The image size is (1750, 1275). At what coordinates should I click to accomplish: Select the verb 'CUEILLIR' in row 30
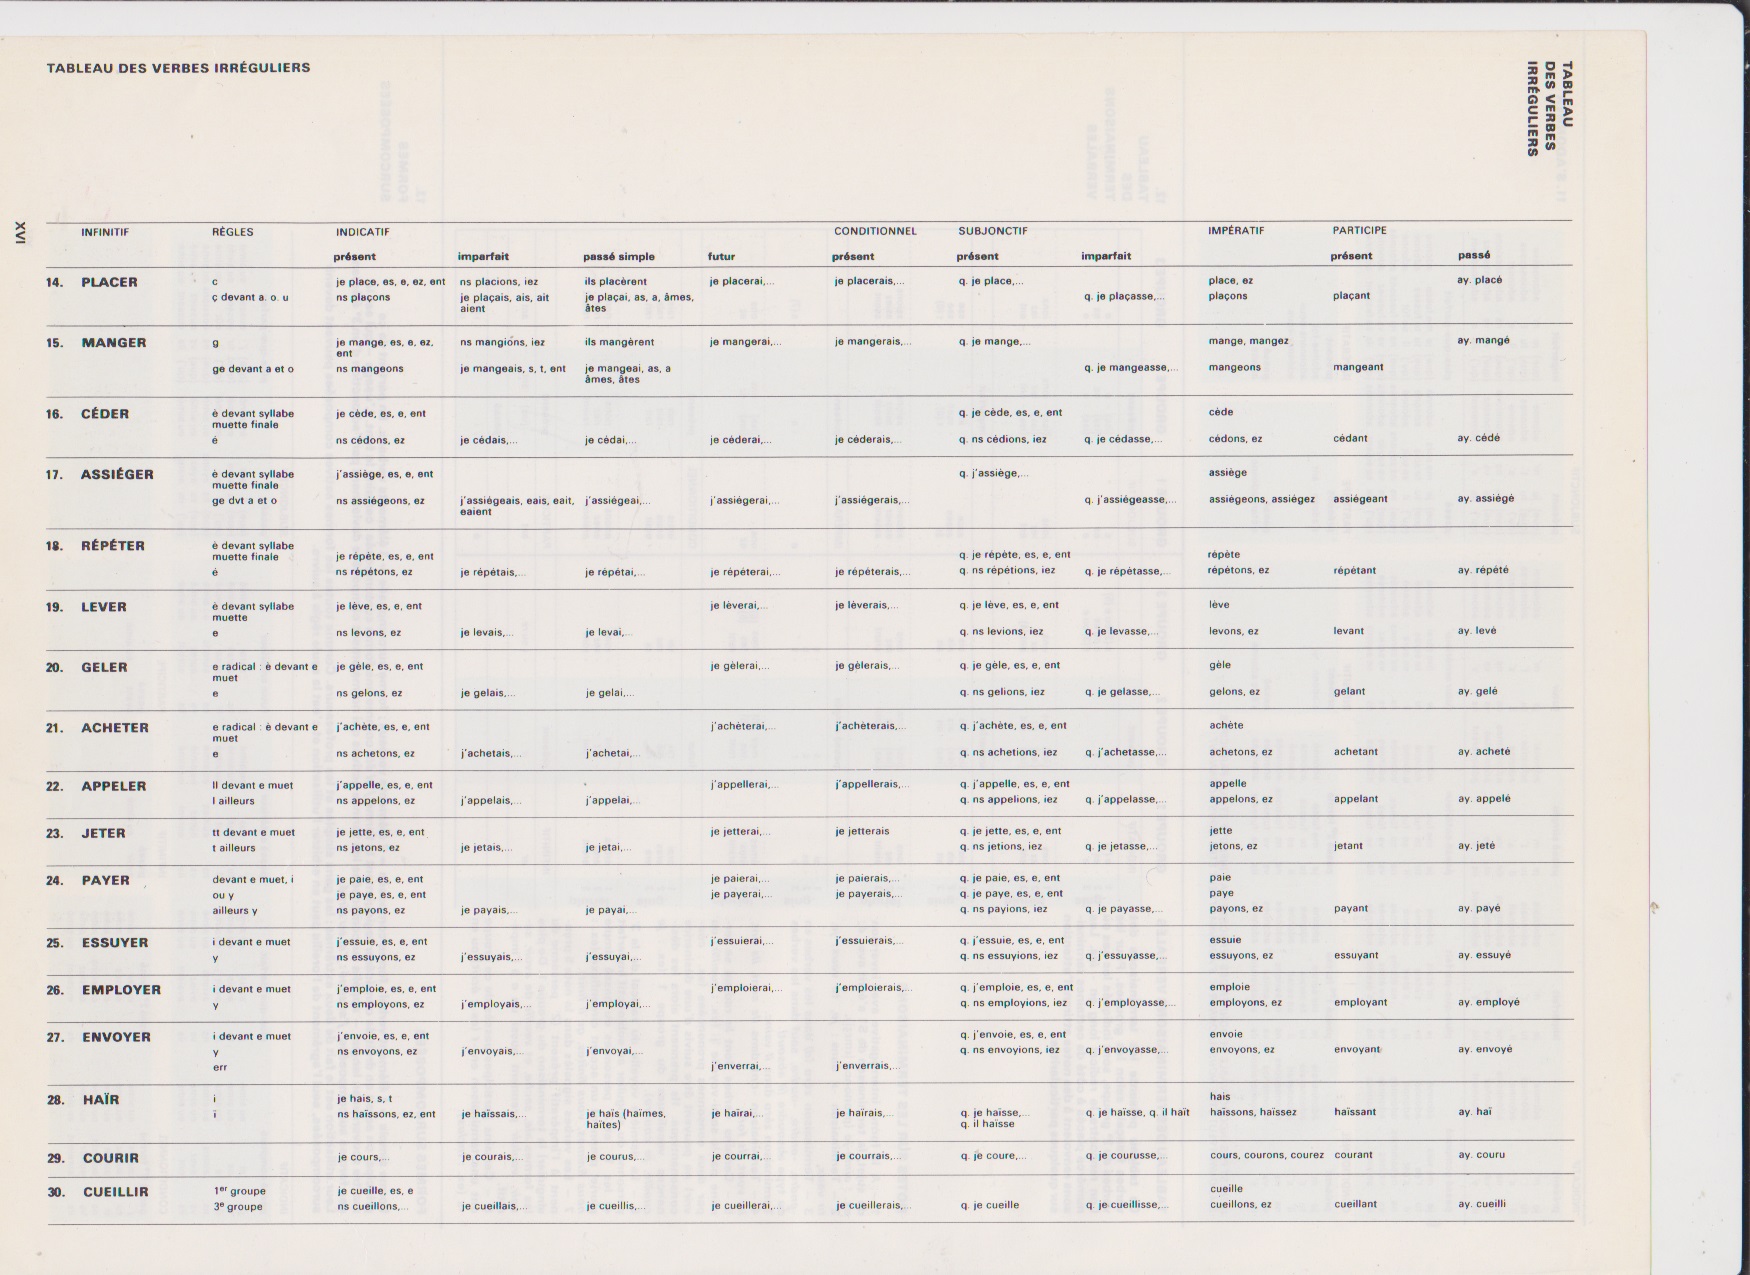116,1192
